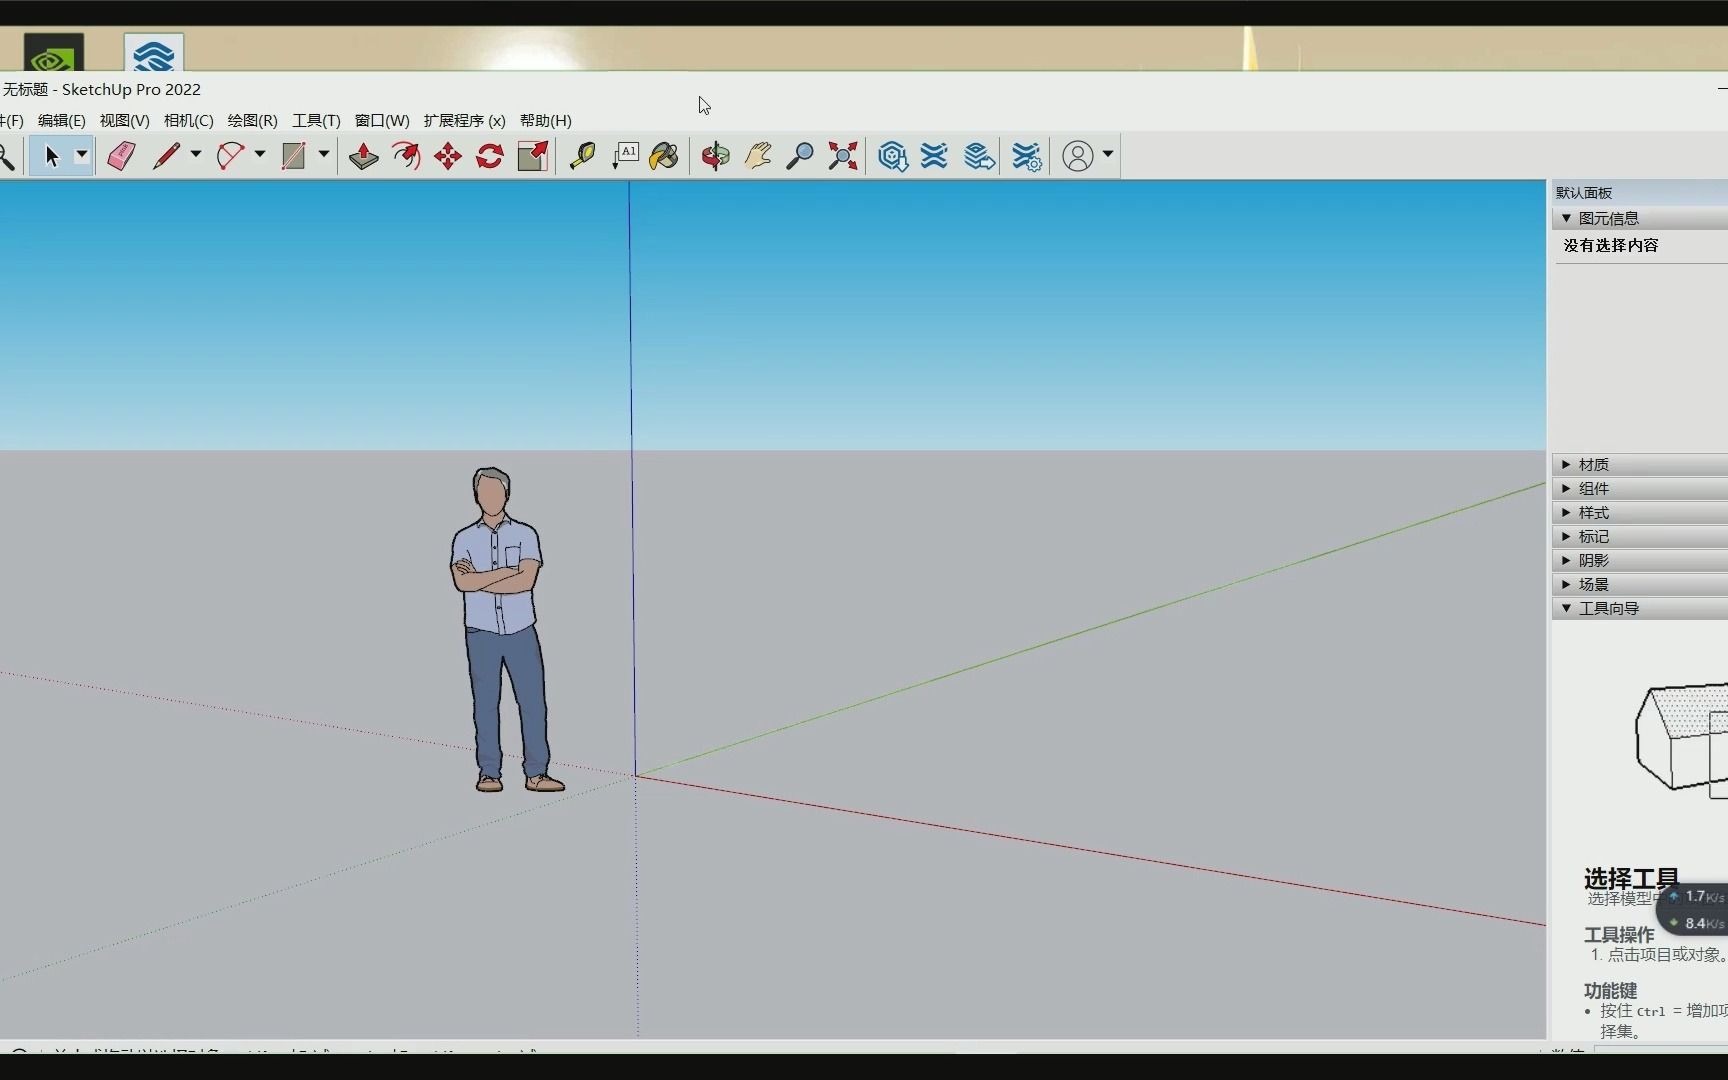Click the Zoom Extents icon
This screenshot has width=1728, height=1080.
843,156
